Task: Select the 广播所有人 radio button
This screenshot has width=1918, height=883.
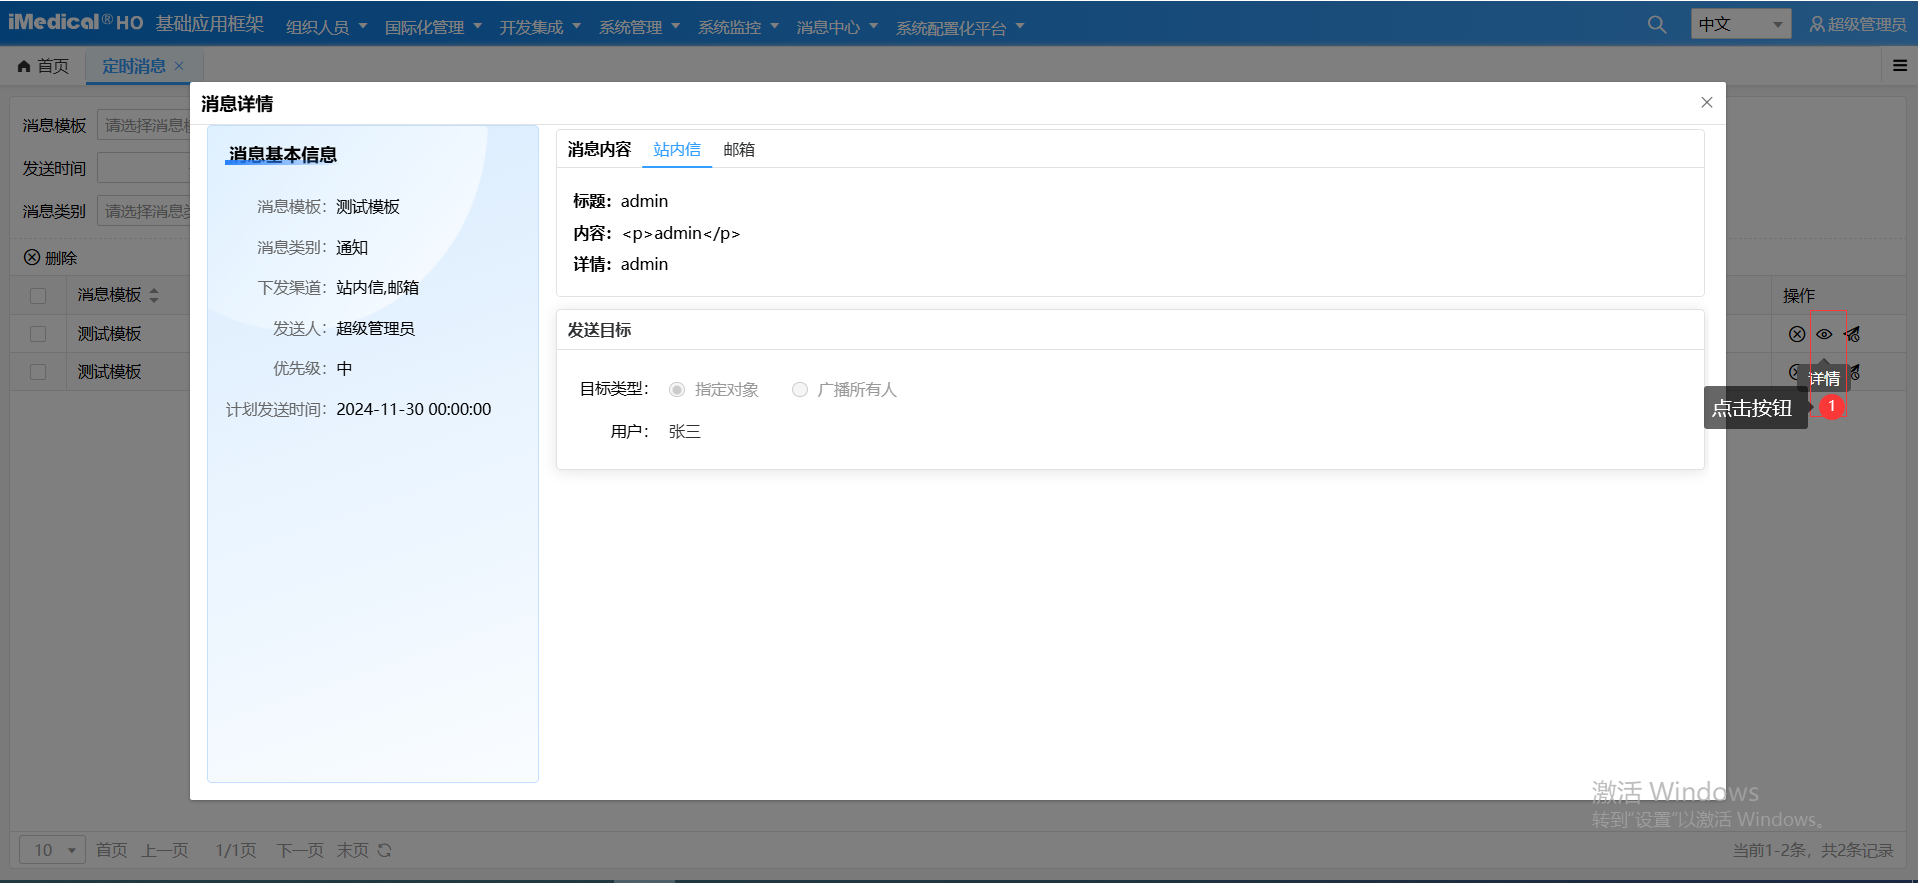Action: point(800,390)
